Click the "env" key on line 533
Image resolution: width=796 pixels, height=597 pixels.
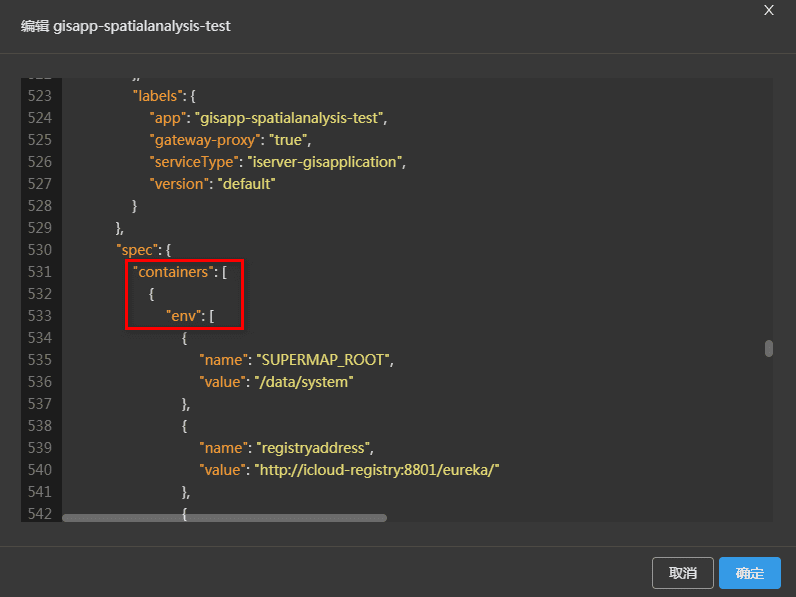click(x=183, y=316)
